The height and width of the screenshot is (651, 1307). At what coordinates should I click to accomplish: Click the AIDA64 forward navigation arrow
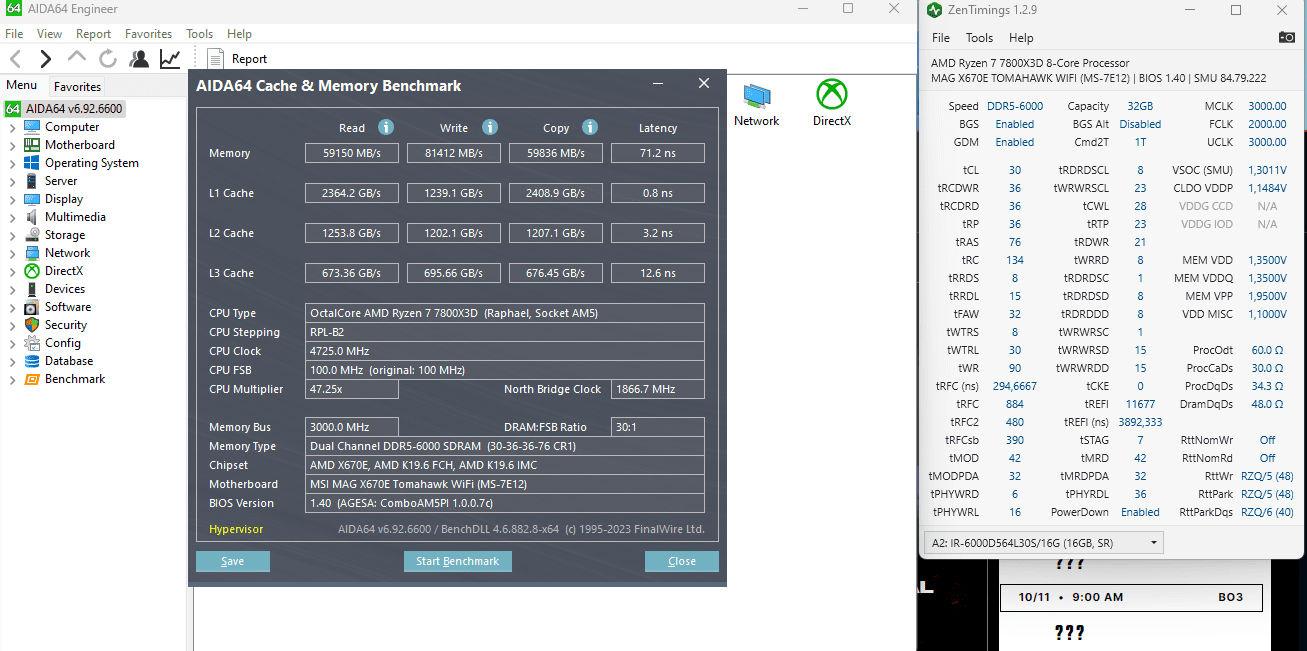(45, 59)
